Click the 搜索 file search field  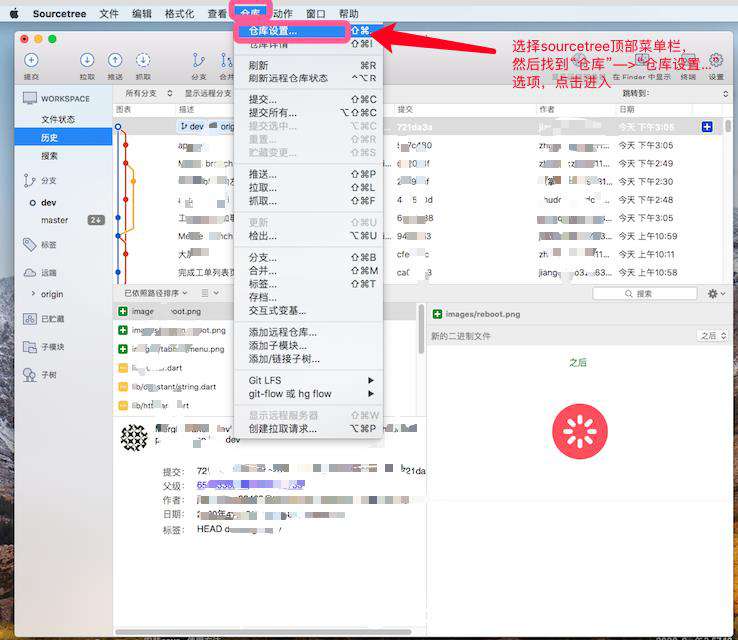(645, 294)
